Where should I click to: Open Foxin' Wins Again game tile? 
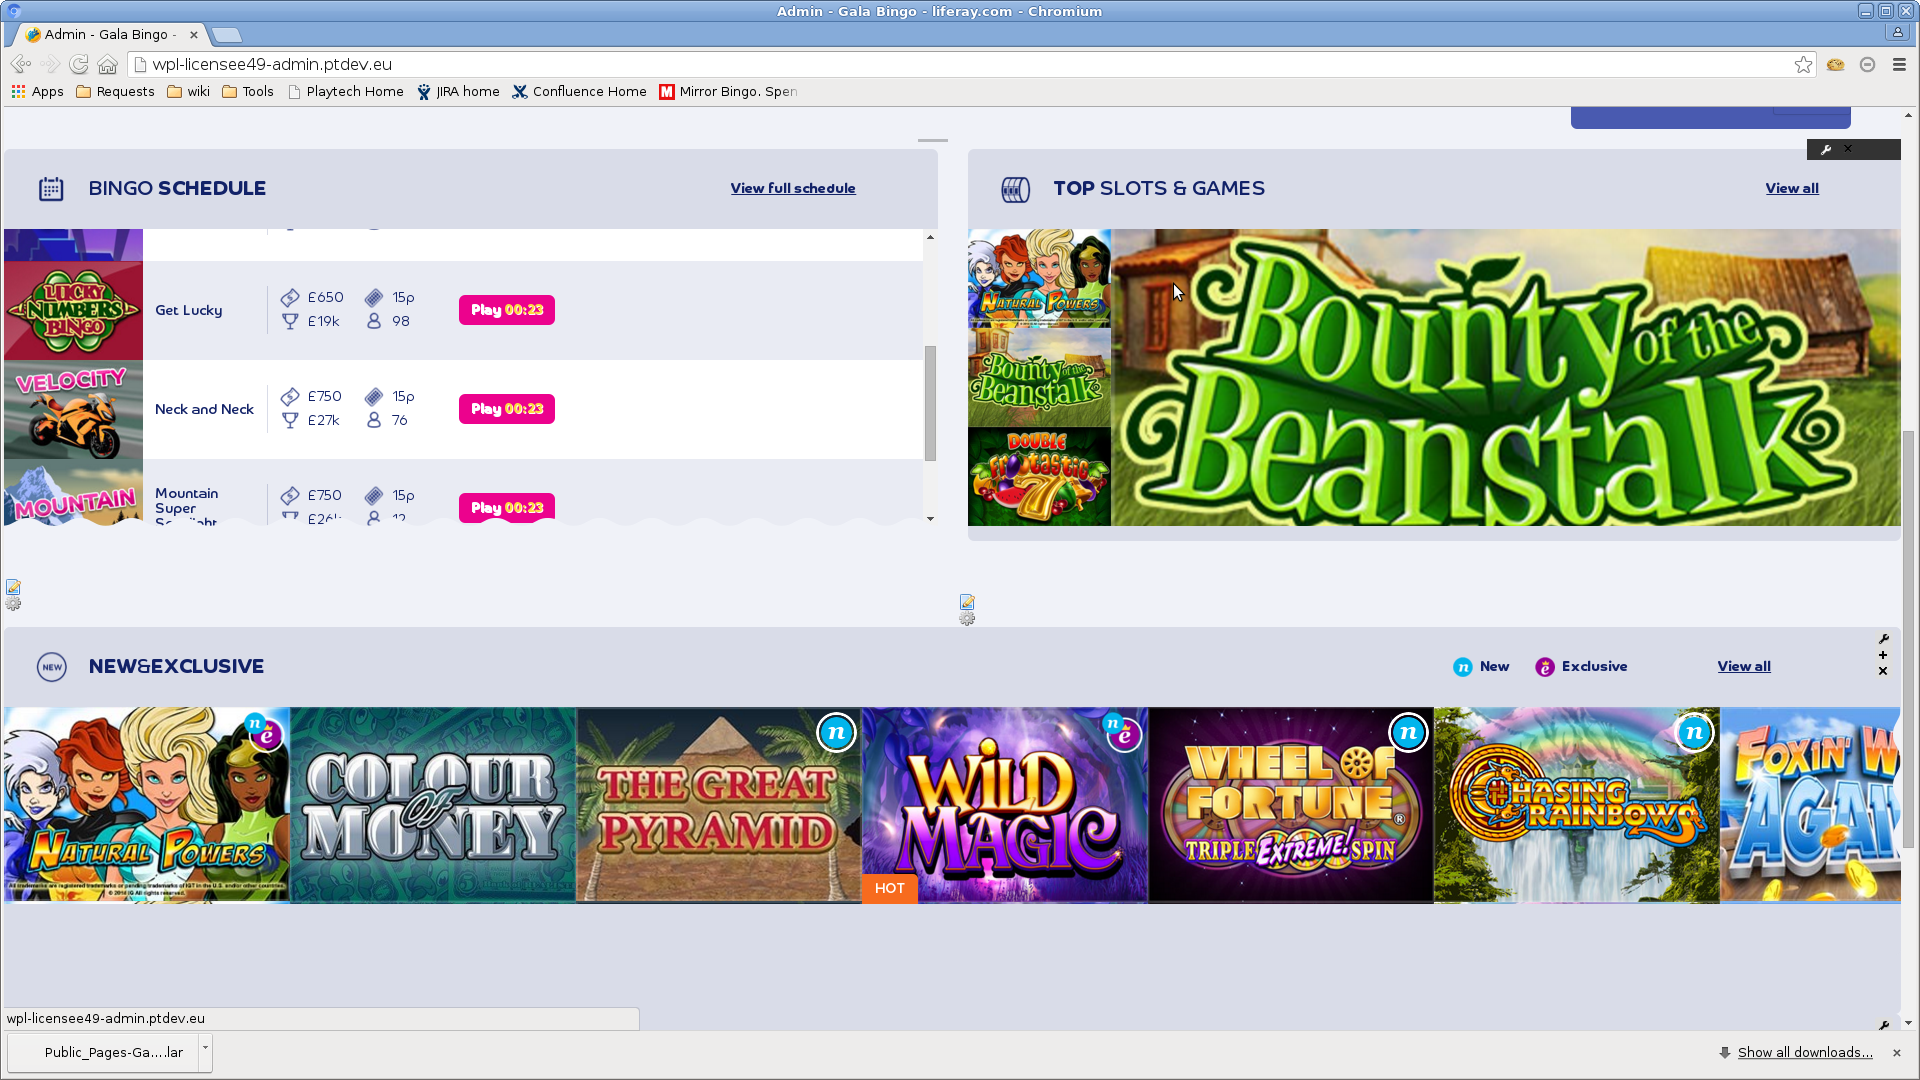[1811, 805]
